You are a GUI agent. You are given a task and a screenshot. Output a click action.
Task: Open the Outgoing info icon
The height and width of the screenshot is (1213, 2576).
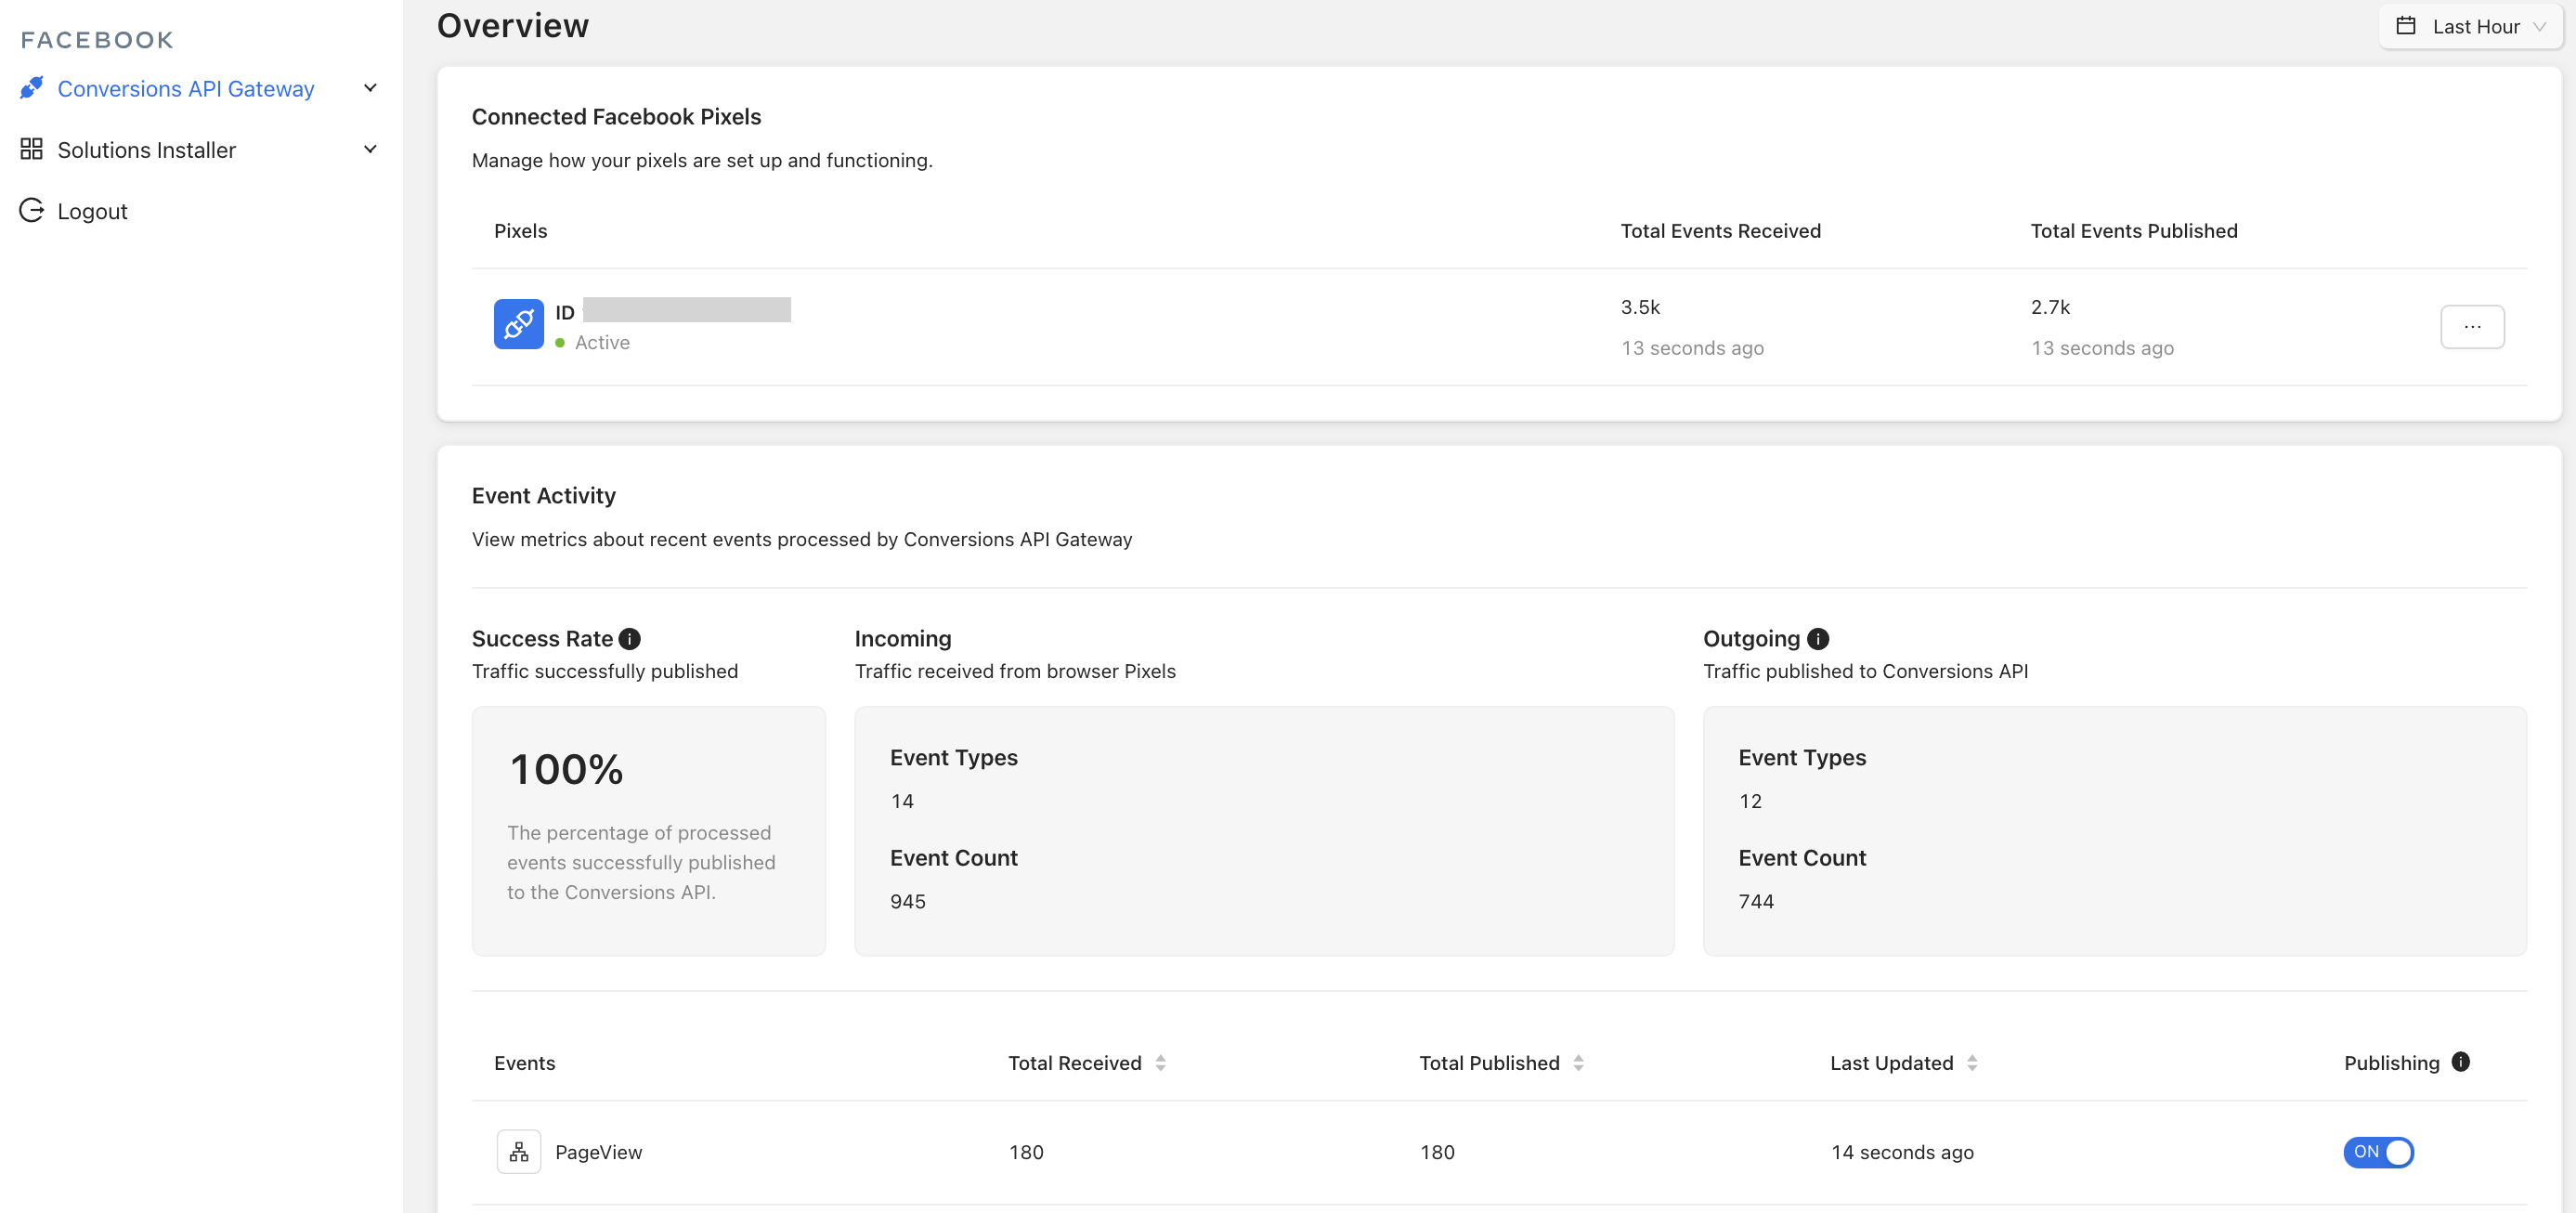click(x=1818, y=639)
